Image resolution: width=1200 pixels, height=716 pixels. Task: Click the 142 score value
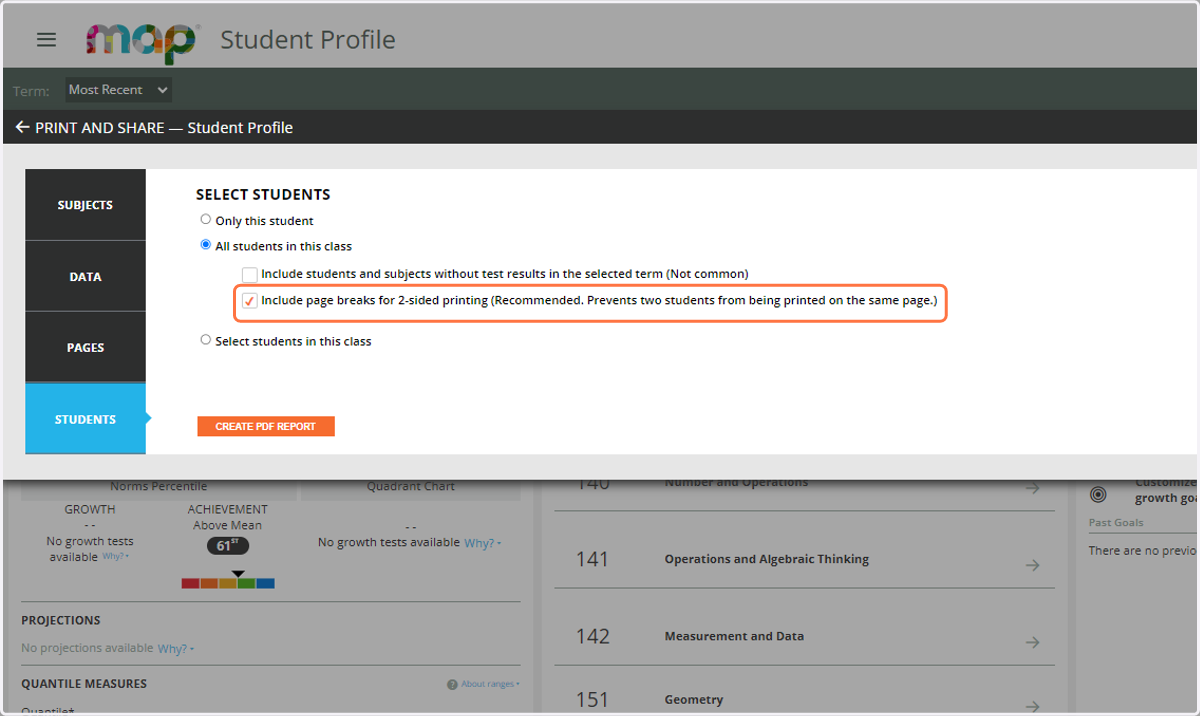(x=592, y=636)
